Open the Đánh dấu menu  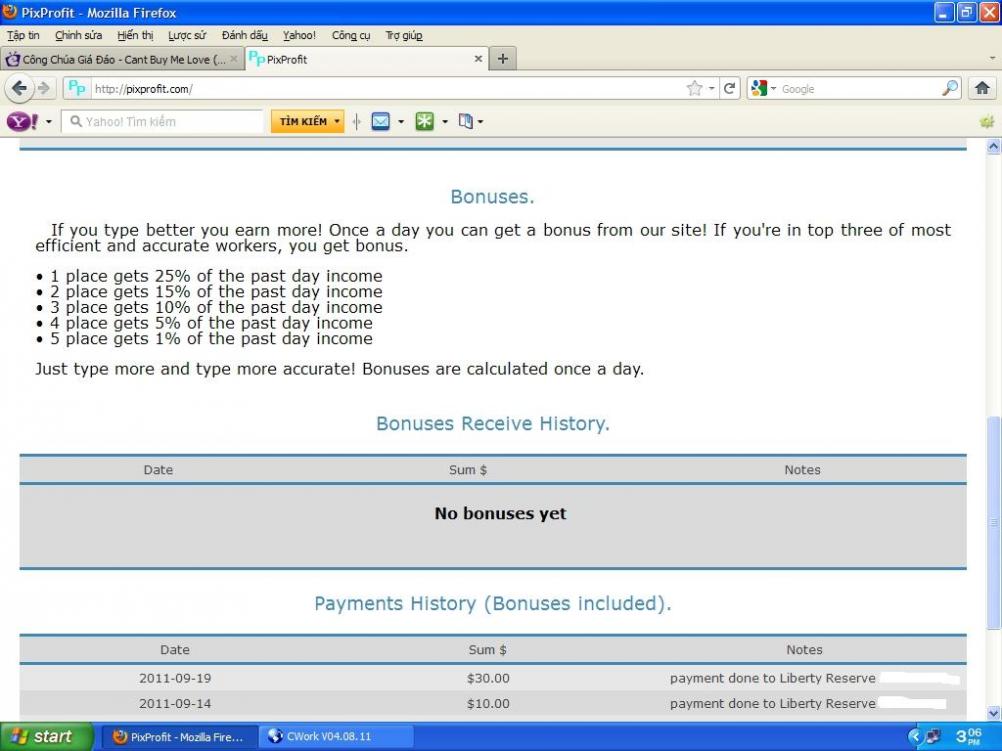[244, 35]
